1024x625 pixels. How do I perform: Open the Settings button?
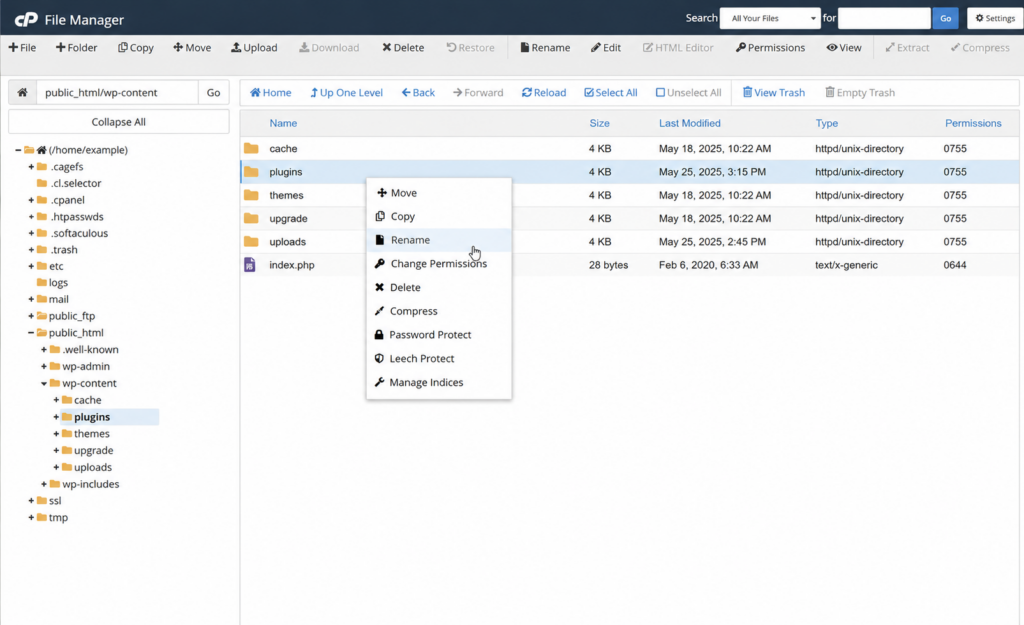[x=995, y=18]
